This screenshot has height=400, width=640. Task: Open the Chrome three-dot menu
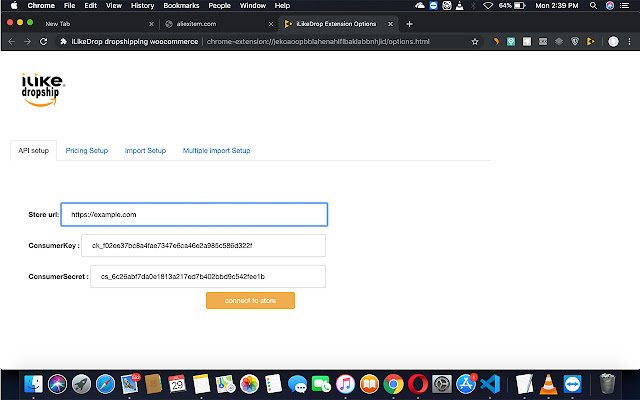[x=629, y=42]
